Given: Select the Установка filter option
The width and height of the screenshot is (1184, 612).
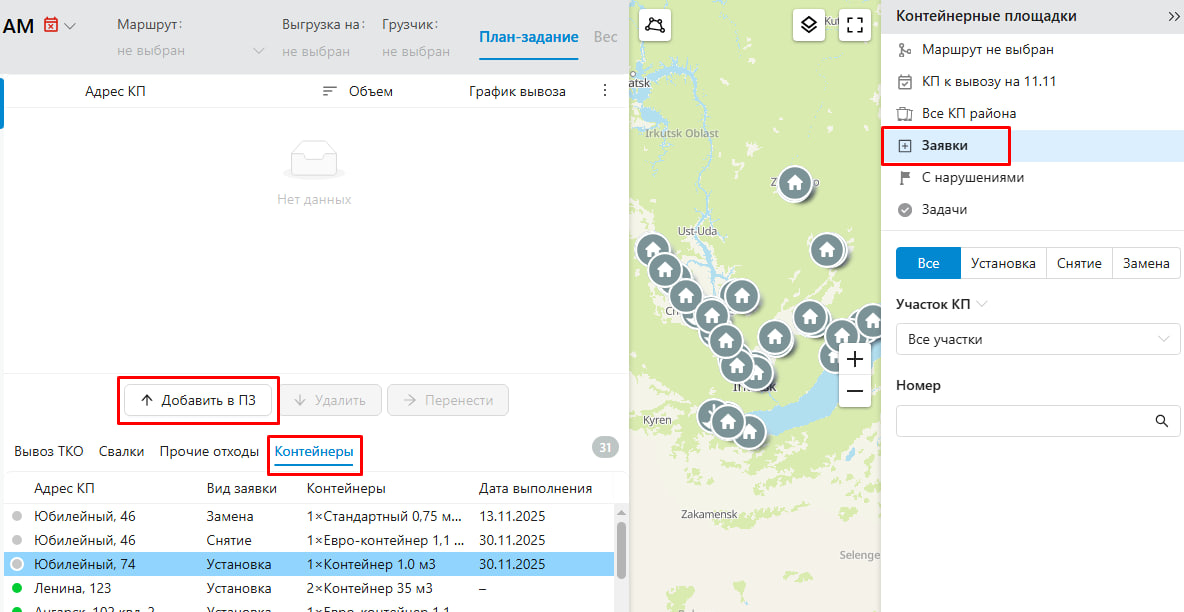Looking at the screenshot, I should pyautogui.click(x=1003, y=263).
